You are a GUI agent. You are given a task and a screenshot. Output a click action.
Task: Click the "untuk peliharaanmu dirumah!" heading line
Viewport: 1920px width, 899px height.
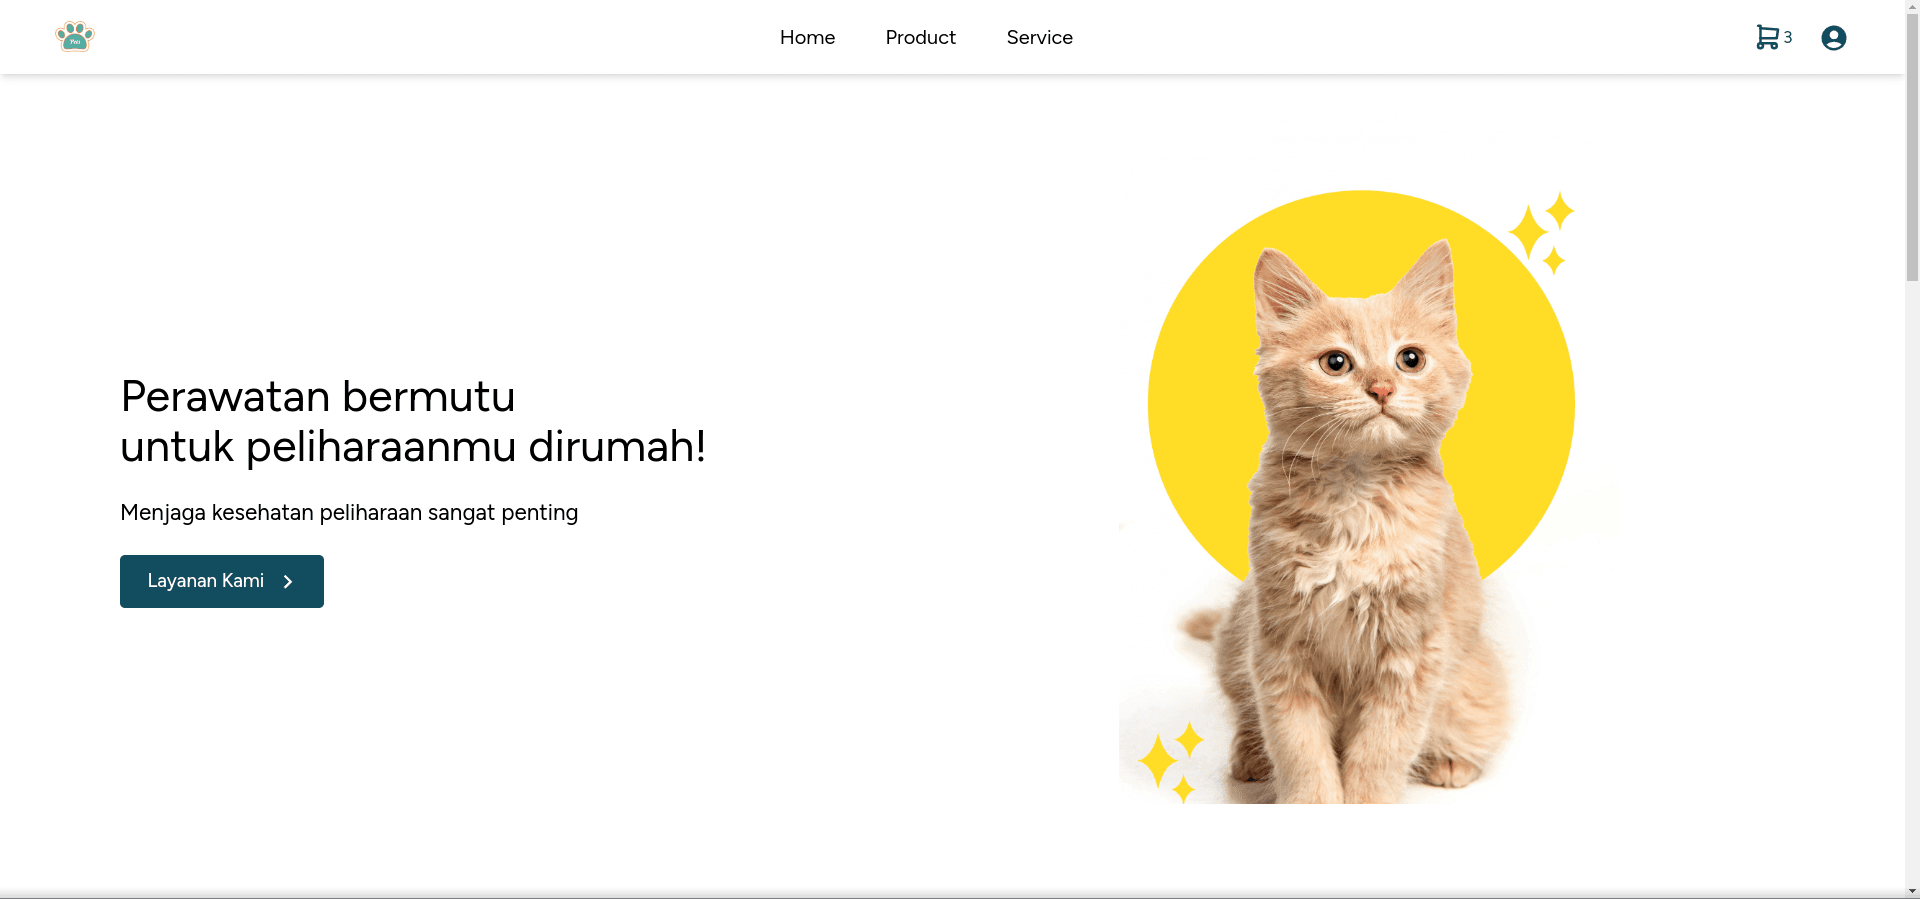point(412,447)
